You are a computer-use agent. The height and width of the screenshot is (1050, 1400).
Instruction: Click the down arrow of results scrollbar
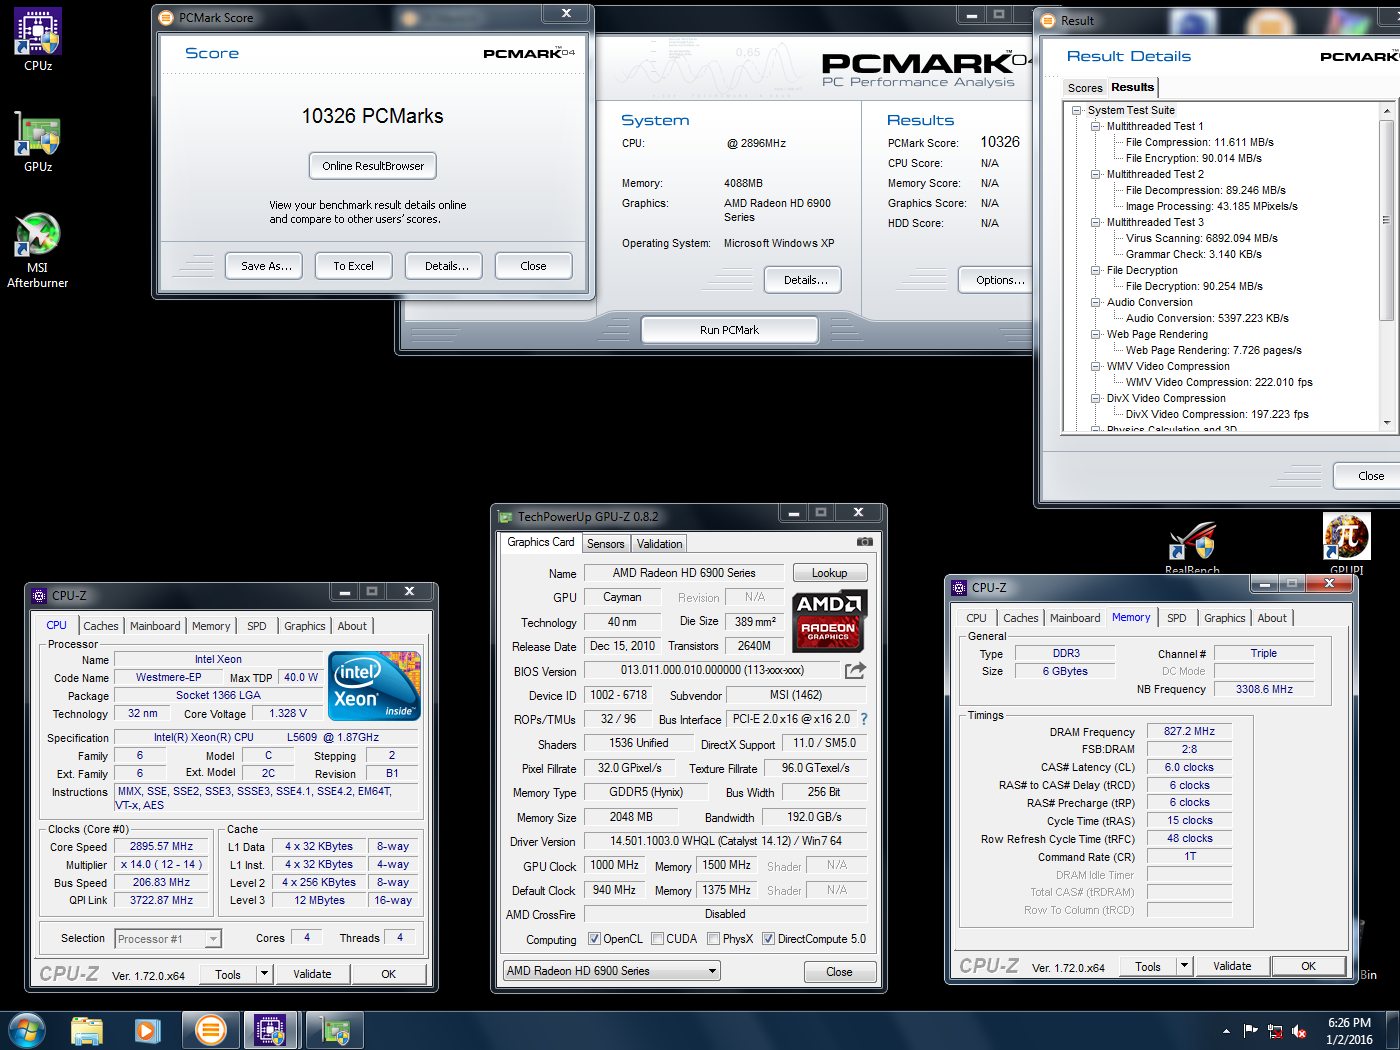coord(1386,423)
